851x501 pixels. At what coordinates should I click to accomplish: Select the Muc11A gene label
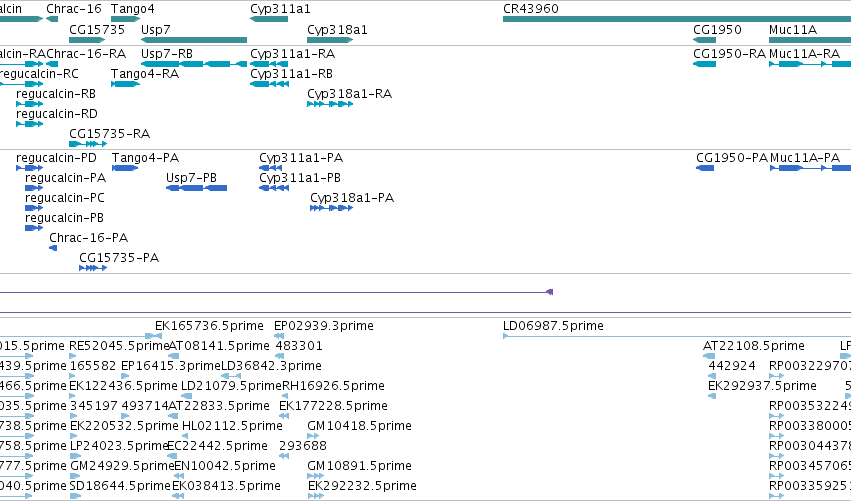click(x=792, y=29)
